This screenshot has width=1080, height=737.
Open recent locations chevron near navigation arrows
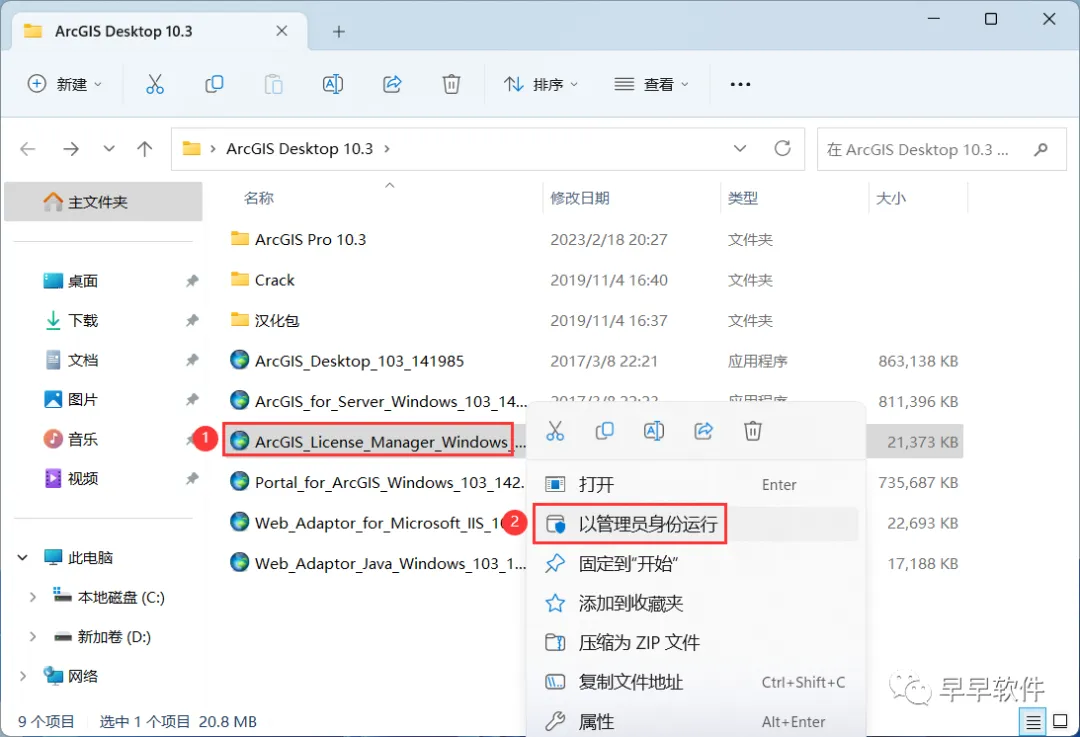[x=109, y=149]
